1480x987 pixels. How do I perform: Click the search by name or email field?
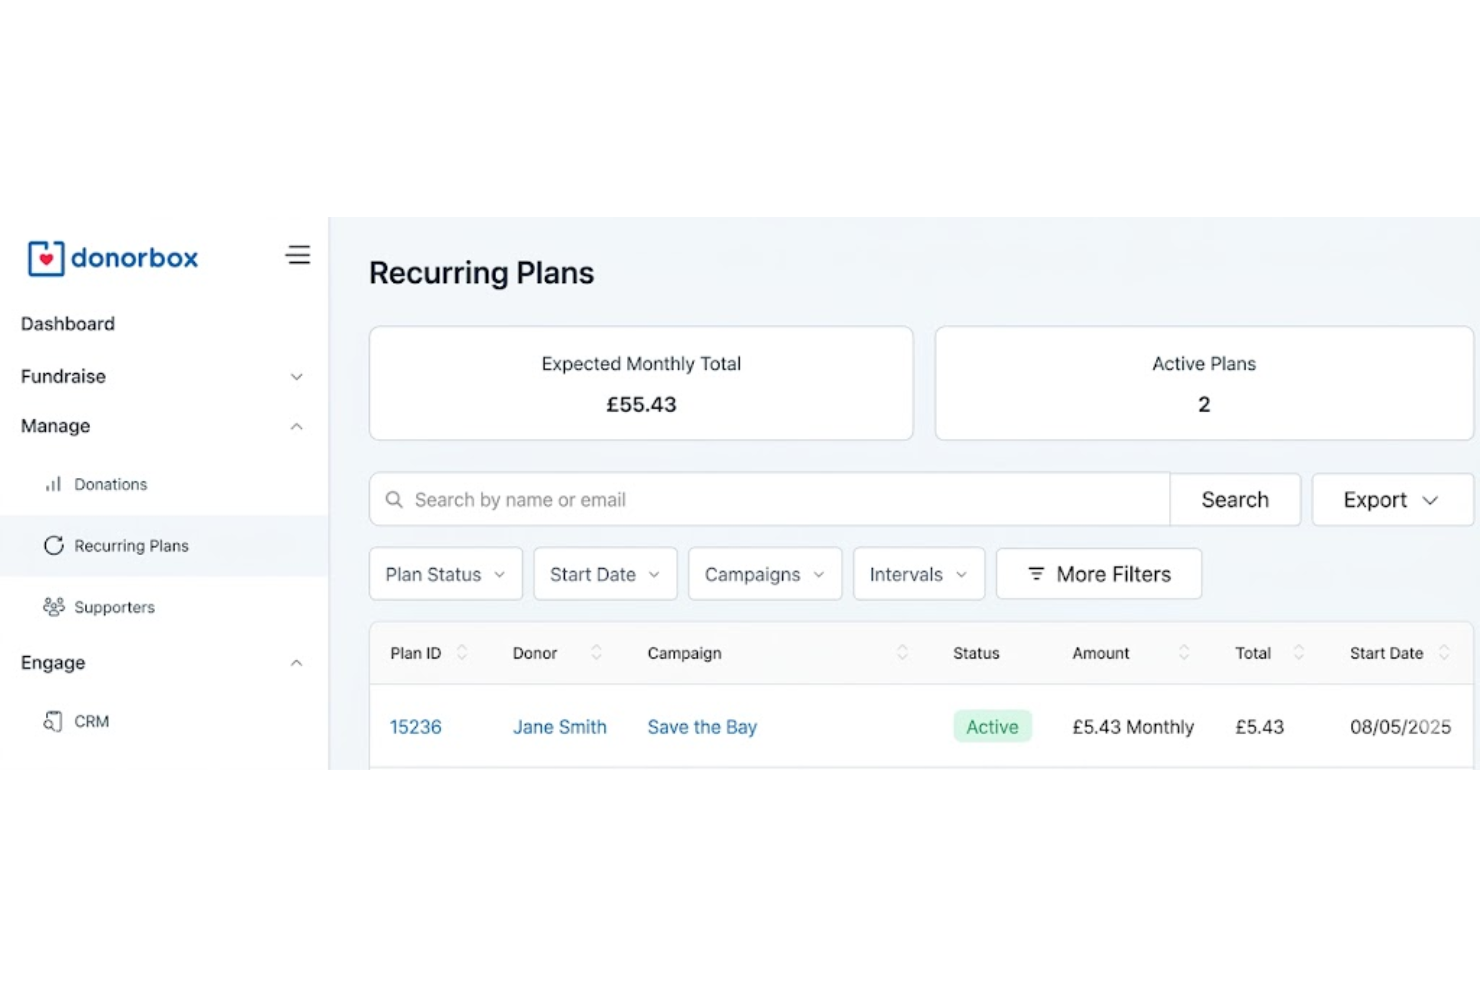[x=700, y=499]
